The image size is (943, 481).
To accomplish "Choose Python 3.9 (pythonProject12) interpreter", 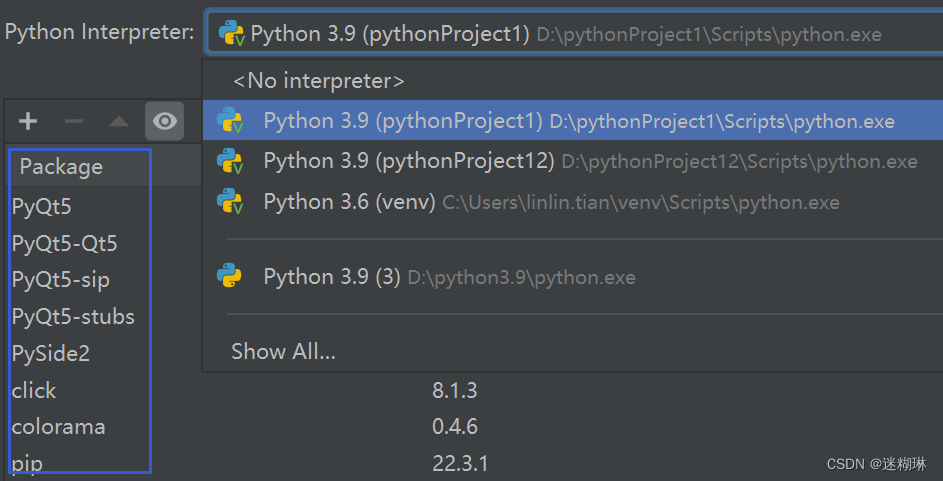I will point(573,161).
